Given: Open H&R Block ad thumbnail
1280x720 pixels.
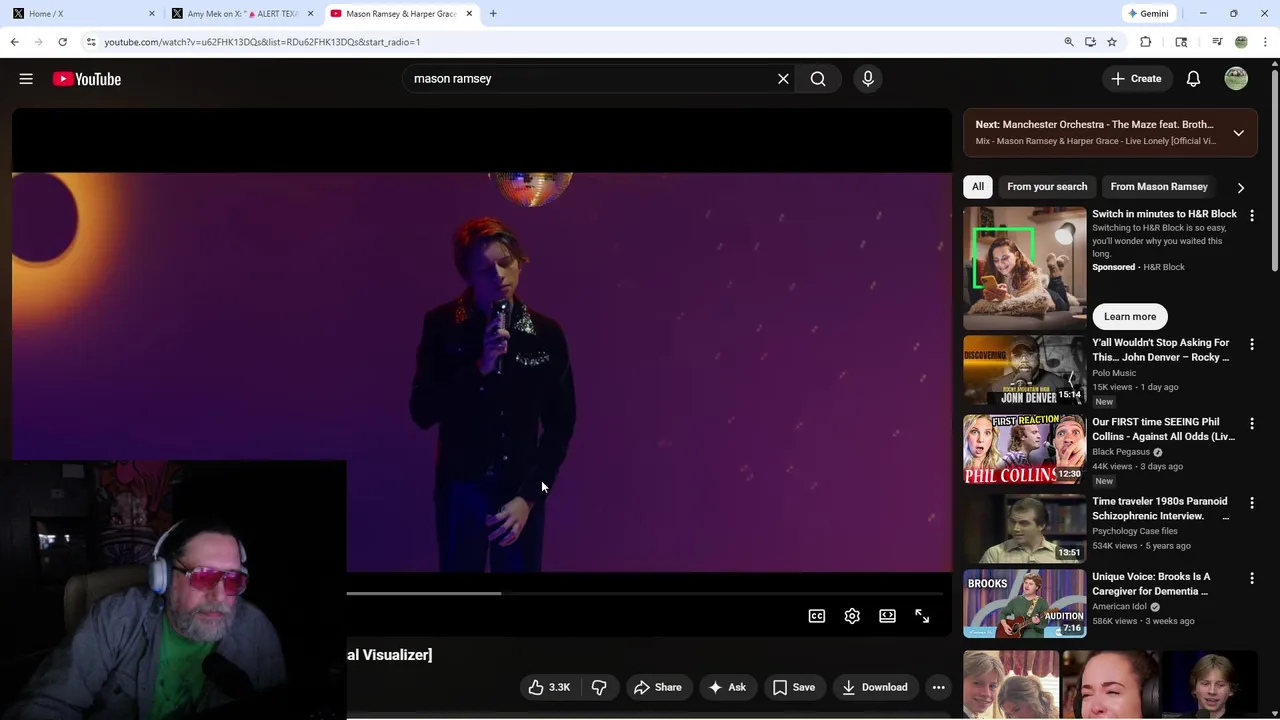Looking at the screenshot, I should point(1024,268).
